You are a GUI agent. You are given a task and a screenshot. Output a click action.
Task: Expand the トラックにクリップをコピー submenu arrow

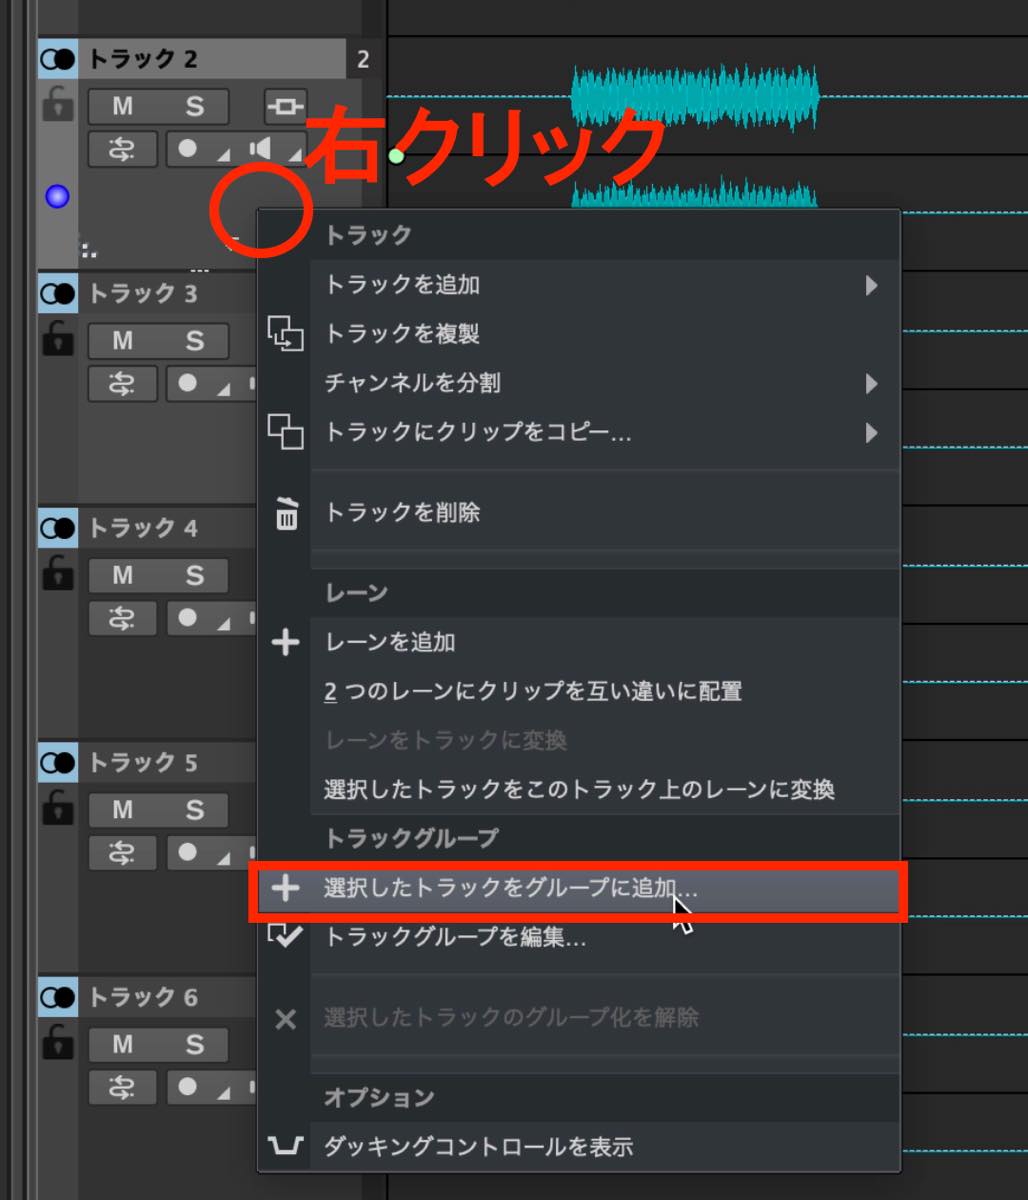coord(871,432)
